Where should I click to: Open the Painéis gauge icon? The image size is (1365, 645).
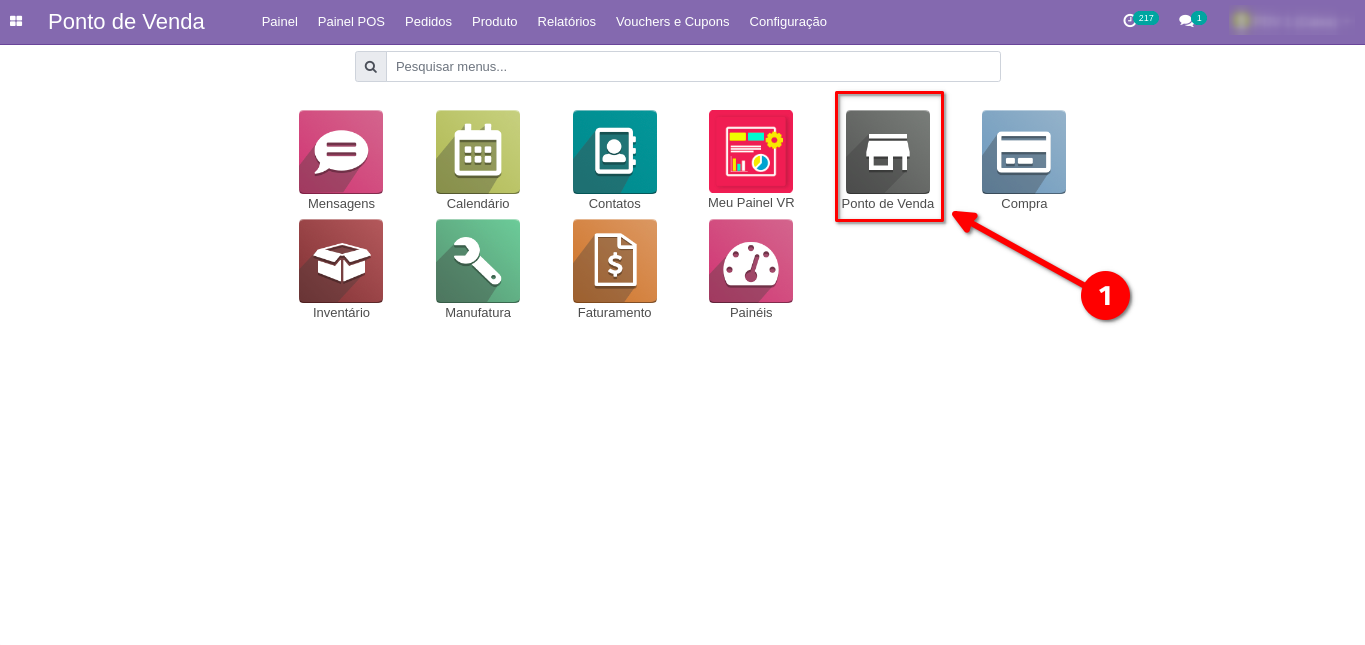(x=751, y=261)
